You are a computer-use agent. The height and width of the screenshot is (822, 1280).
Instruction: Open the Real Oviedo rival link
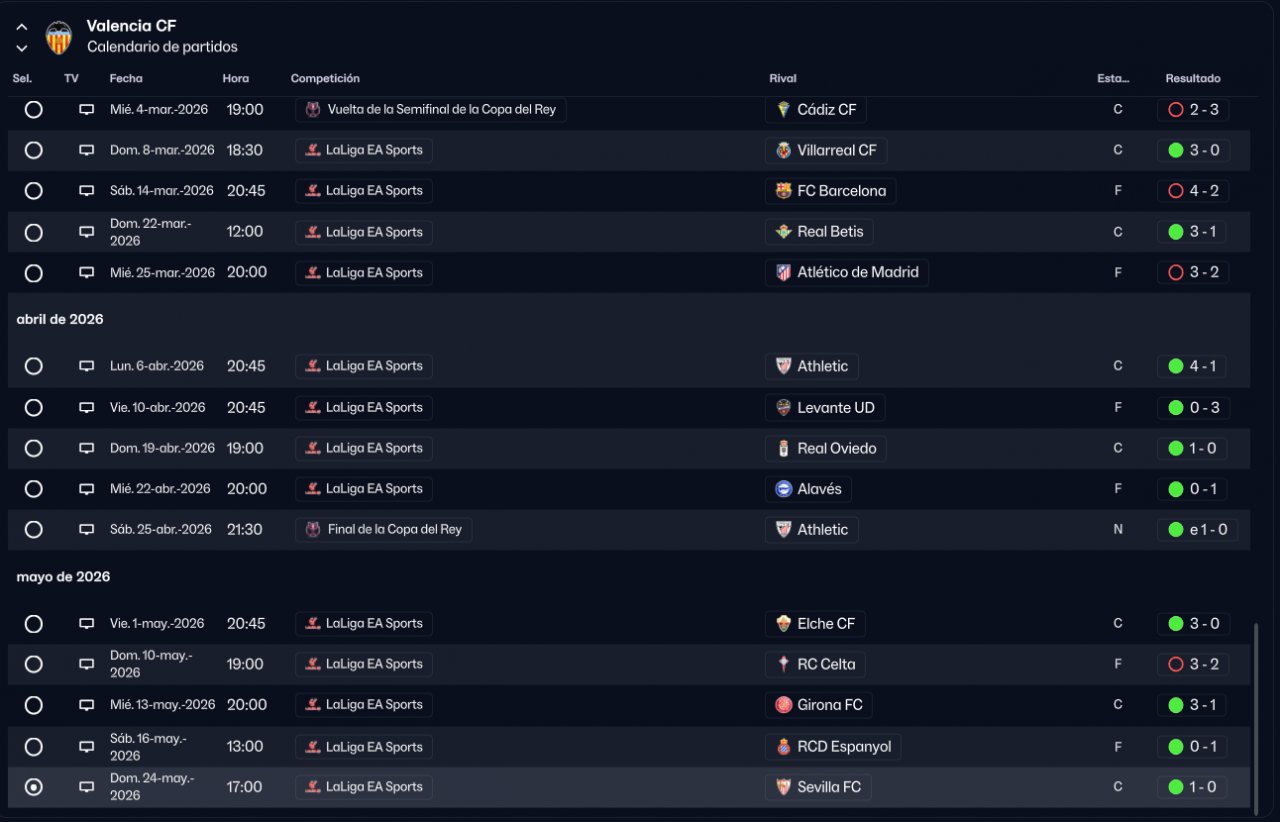tap(836, 448)
